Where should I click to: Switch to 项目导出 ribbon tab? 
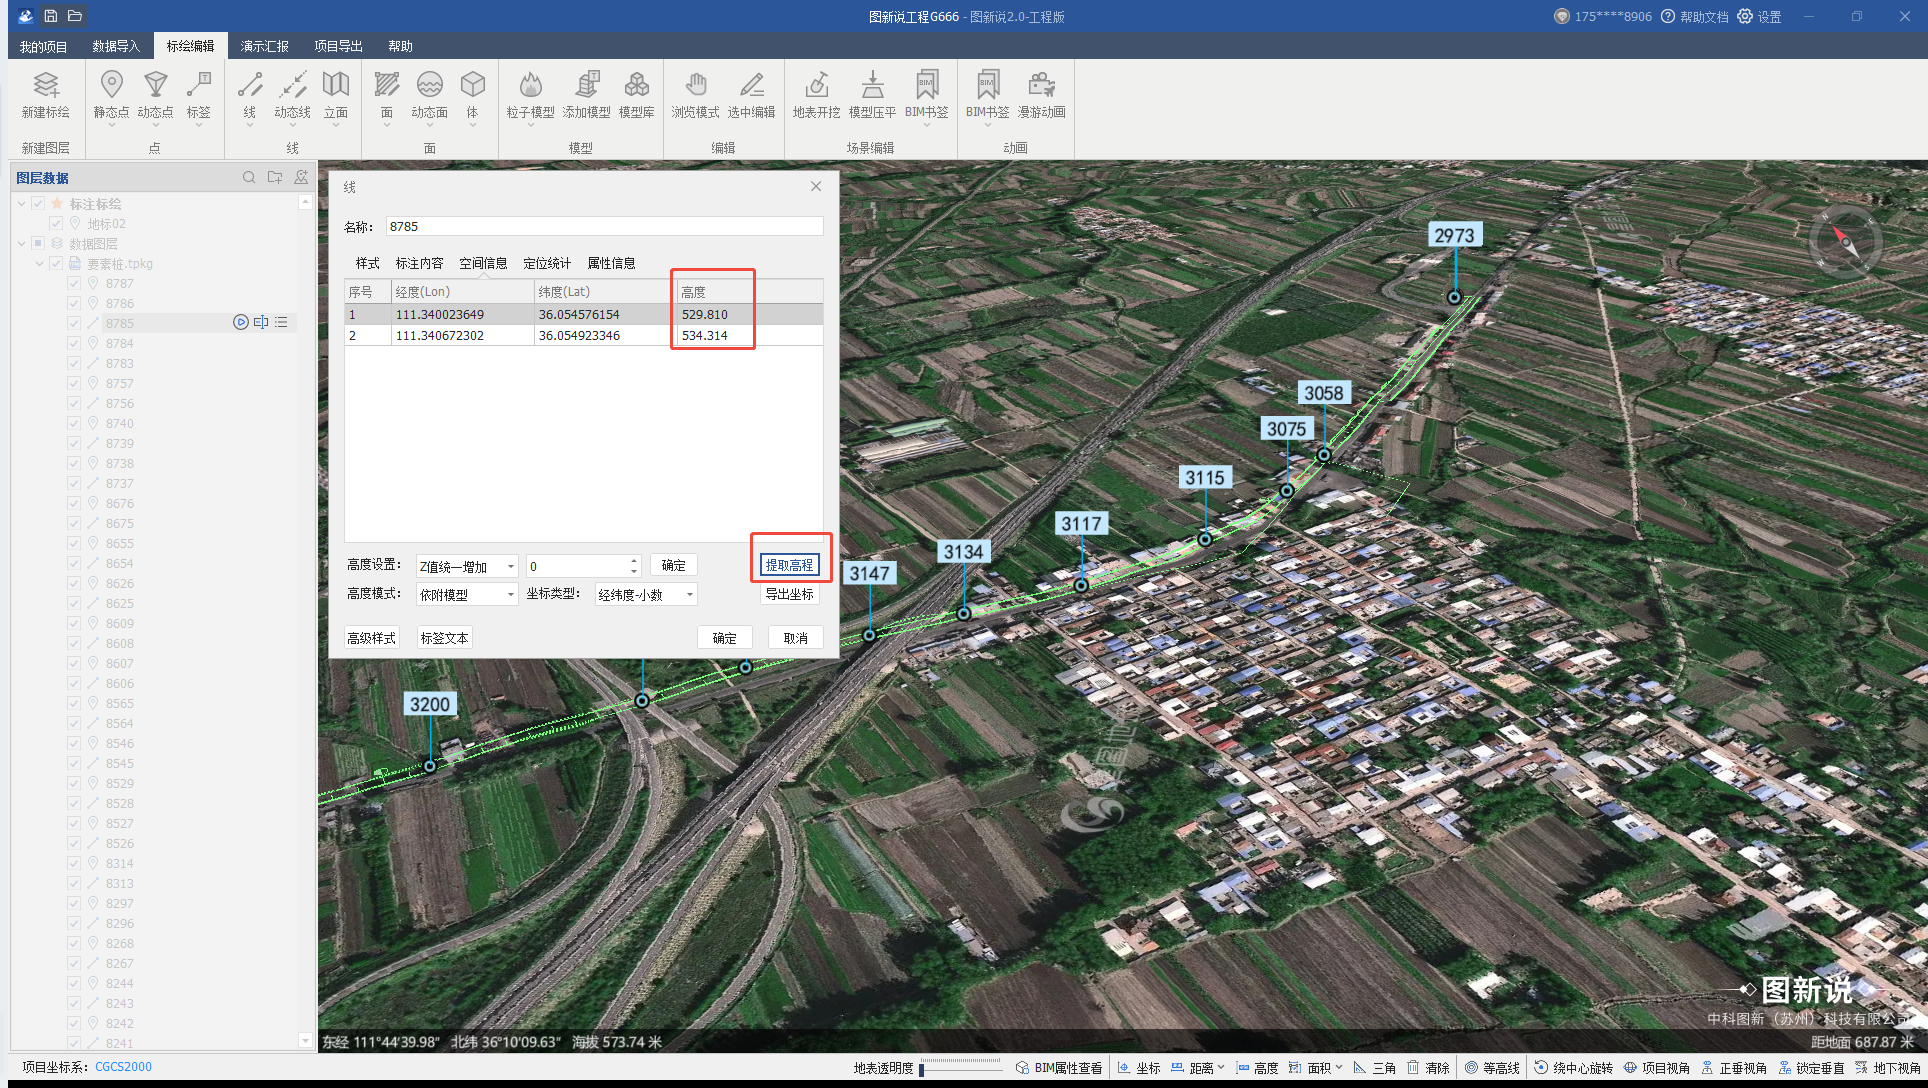[x=338, y=46]
